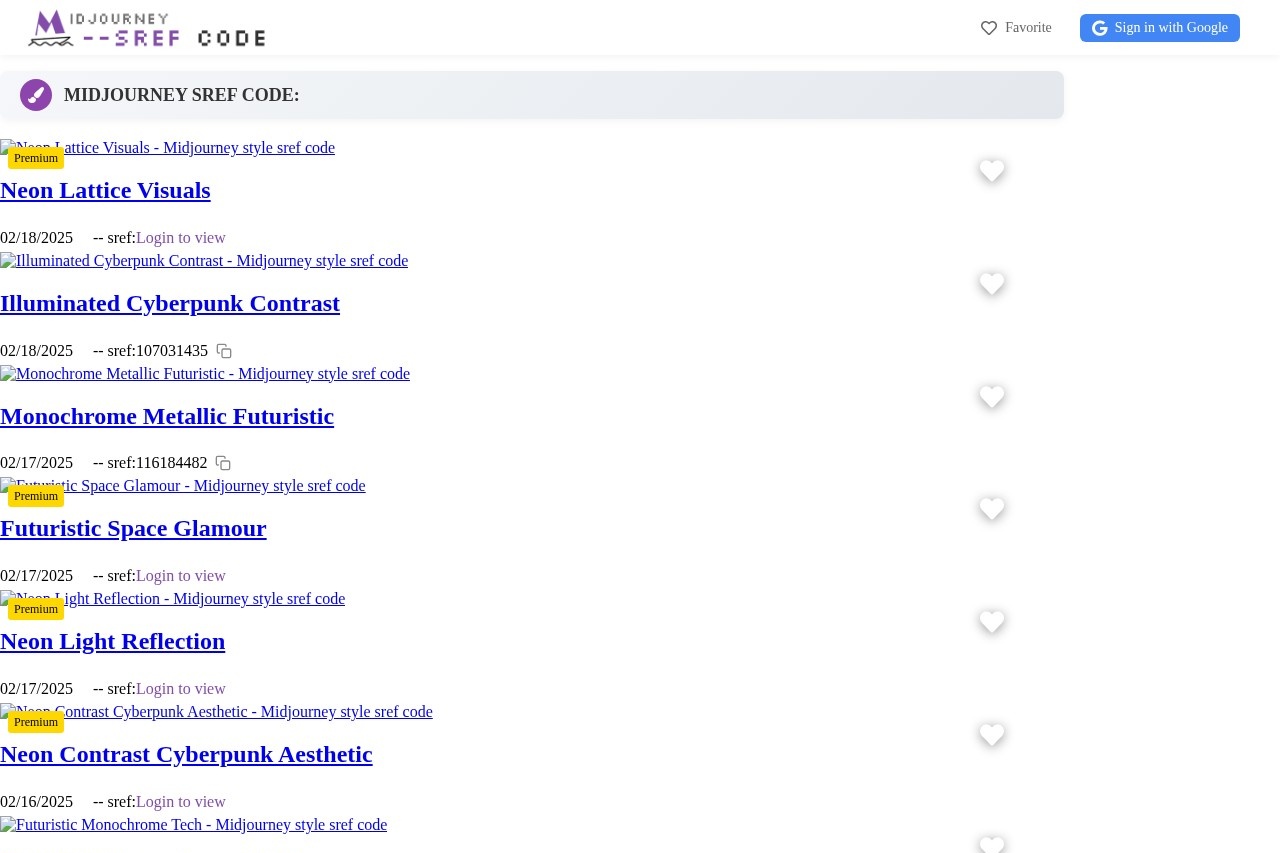Click the Midjourney SREF Code logo
The height and width of the screenshot is (853, 1280).
[x=147, y=28]
